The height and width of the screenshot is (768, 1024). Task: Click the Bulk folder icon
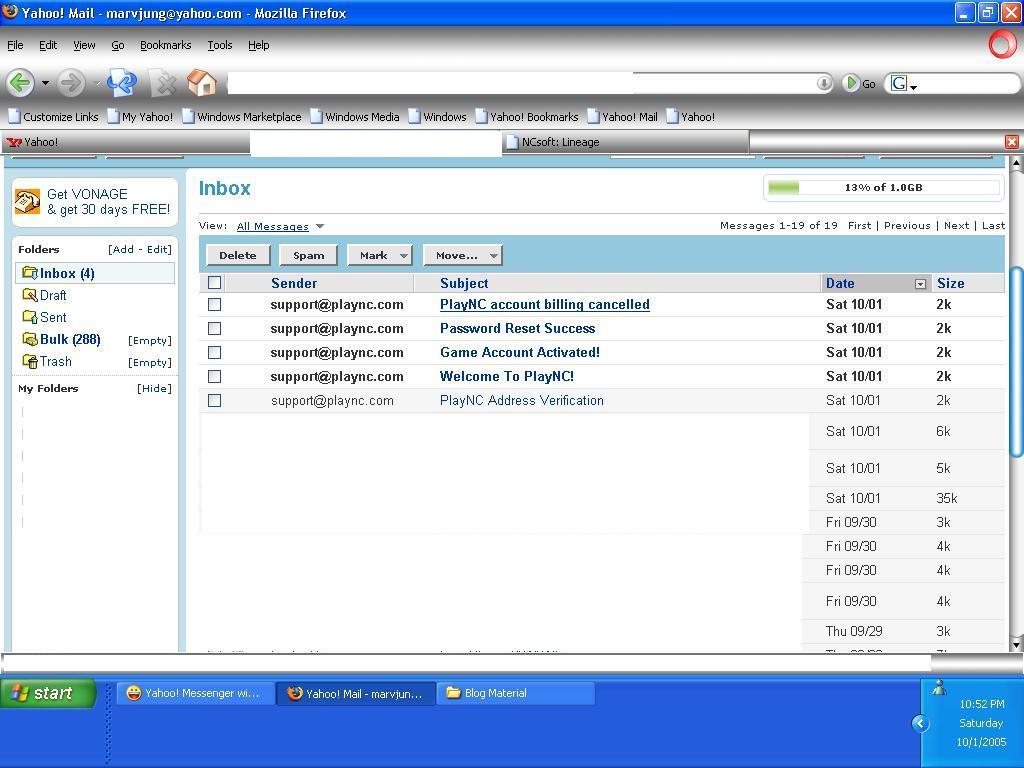coord(30,339)
